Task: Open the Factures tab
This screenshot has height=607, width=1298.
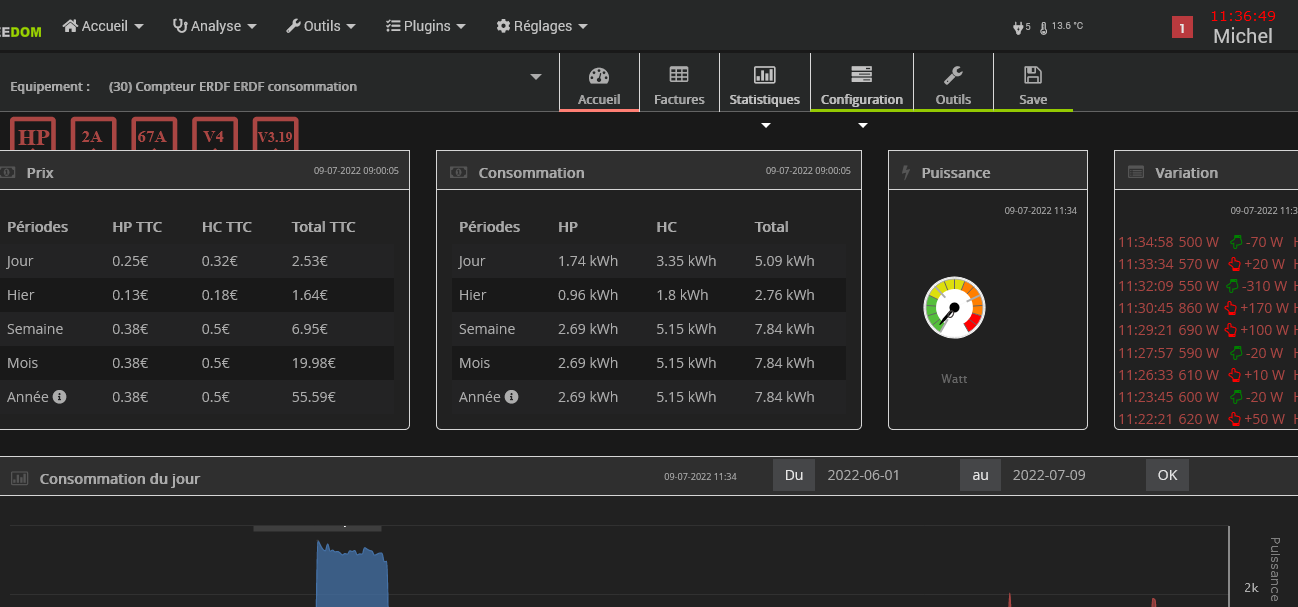Action: click(679, 84)
